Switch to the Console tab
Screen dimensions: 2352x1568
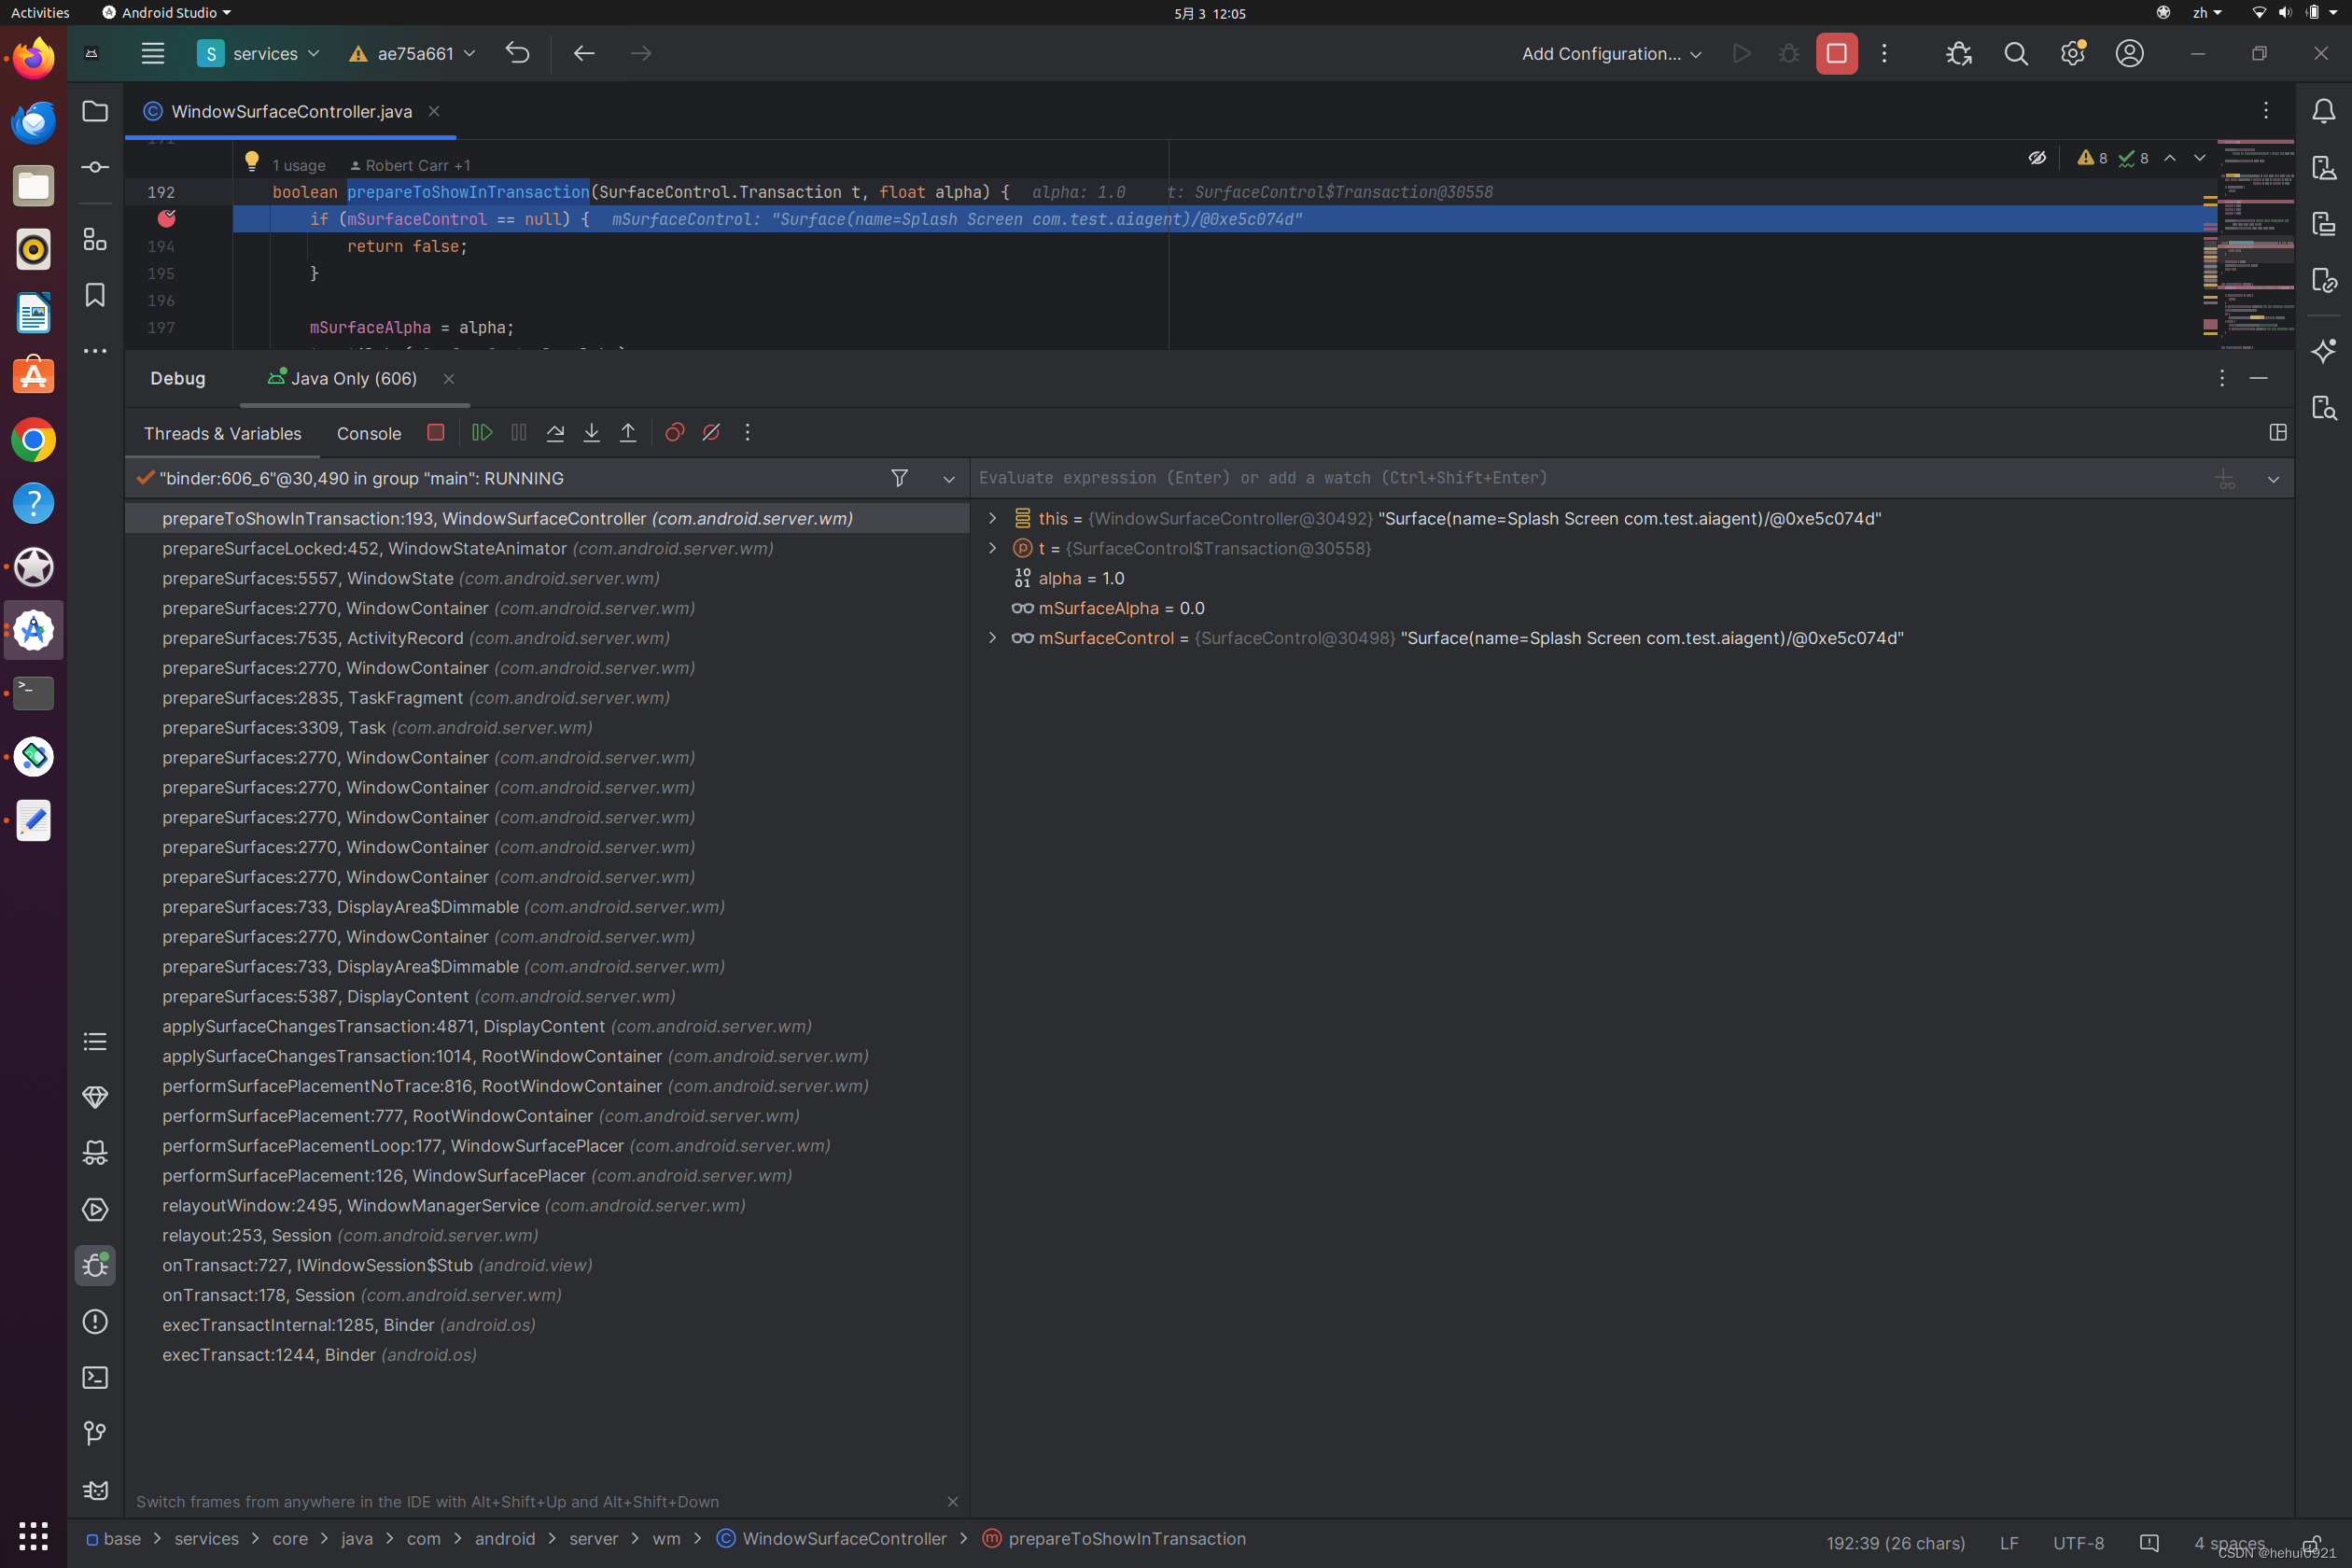pyautogui.click(x=369, y=433)
